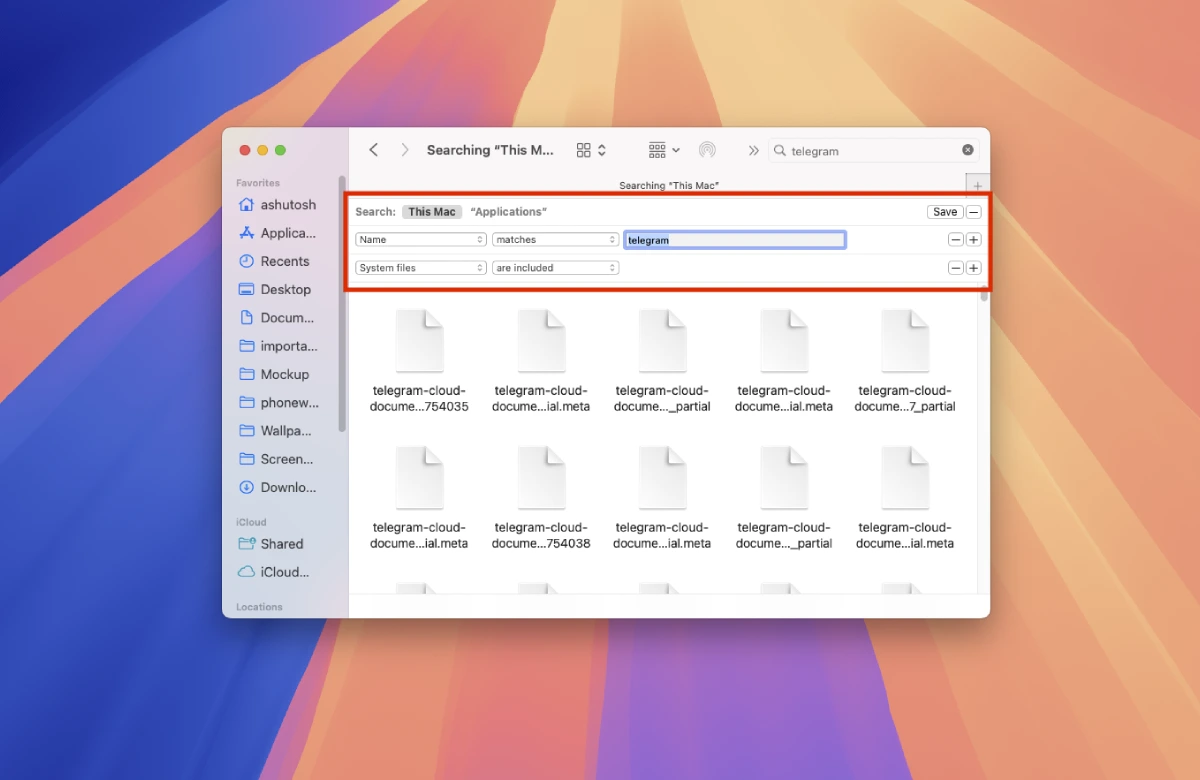This screenshot has width=1200, height=780.
Task: Select file telegram-cloud-docume...754038
Action: click(541, 498)
